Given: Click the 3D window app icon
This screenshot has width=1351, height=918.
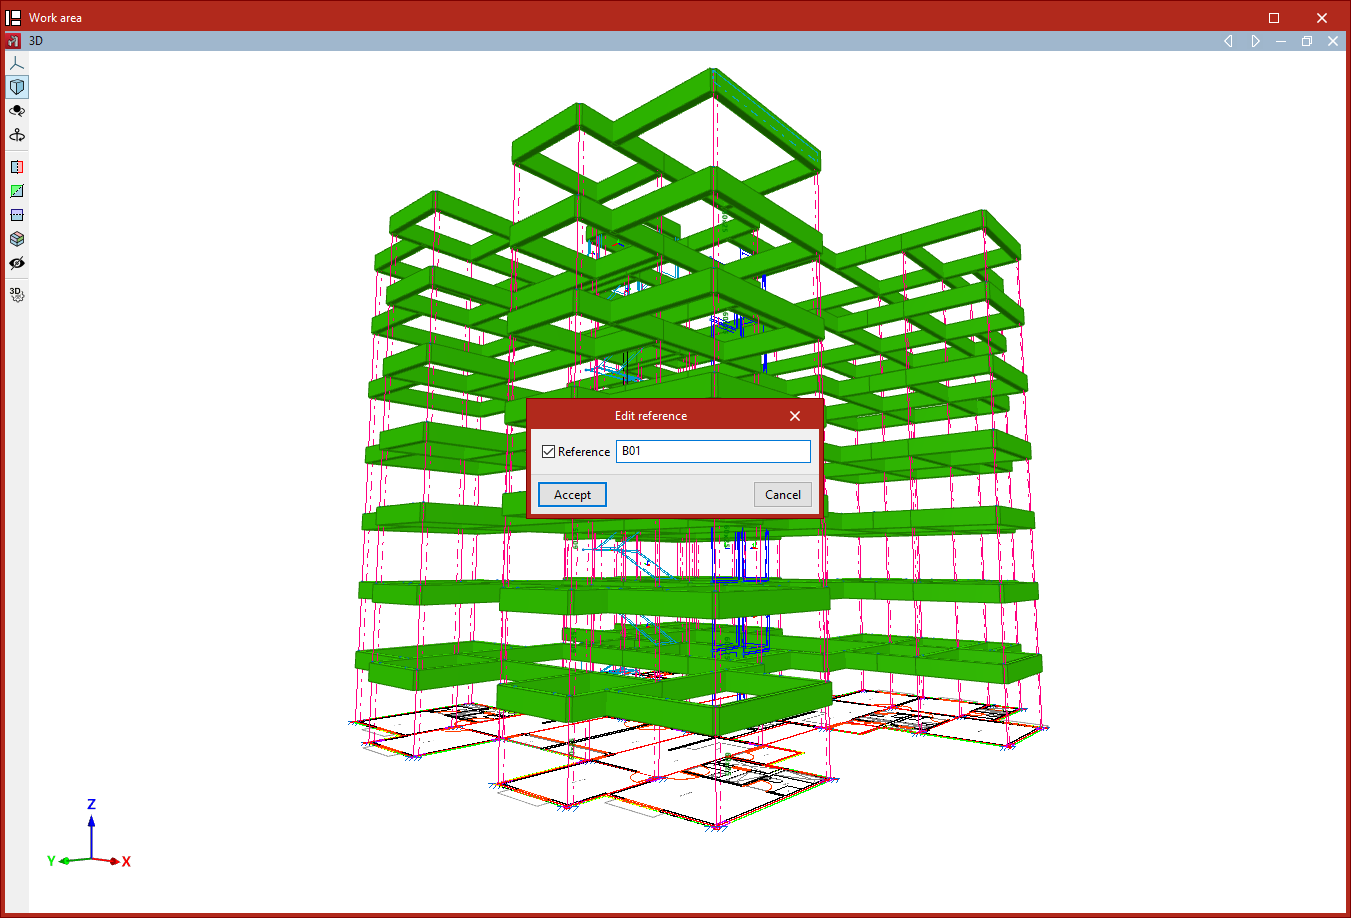Looking at the screenshot, I should point(13,41).
